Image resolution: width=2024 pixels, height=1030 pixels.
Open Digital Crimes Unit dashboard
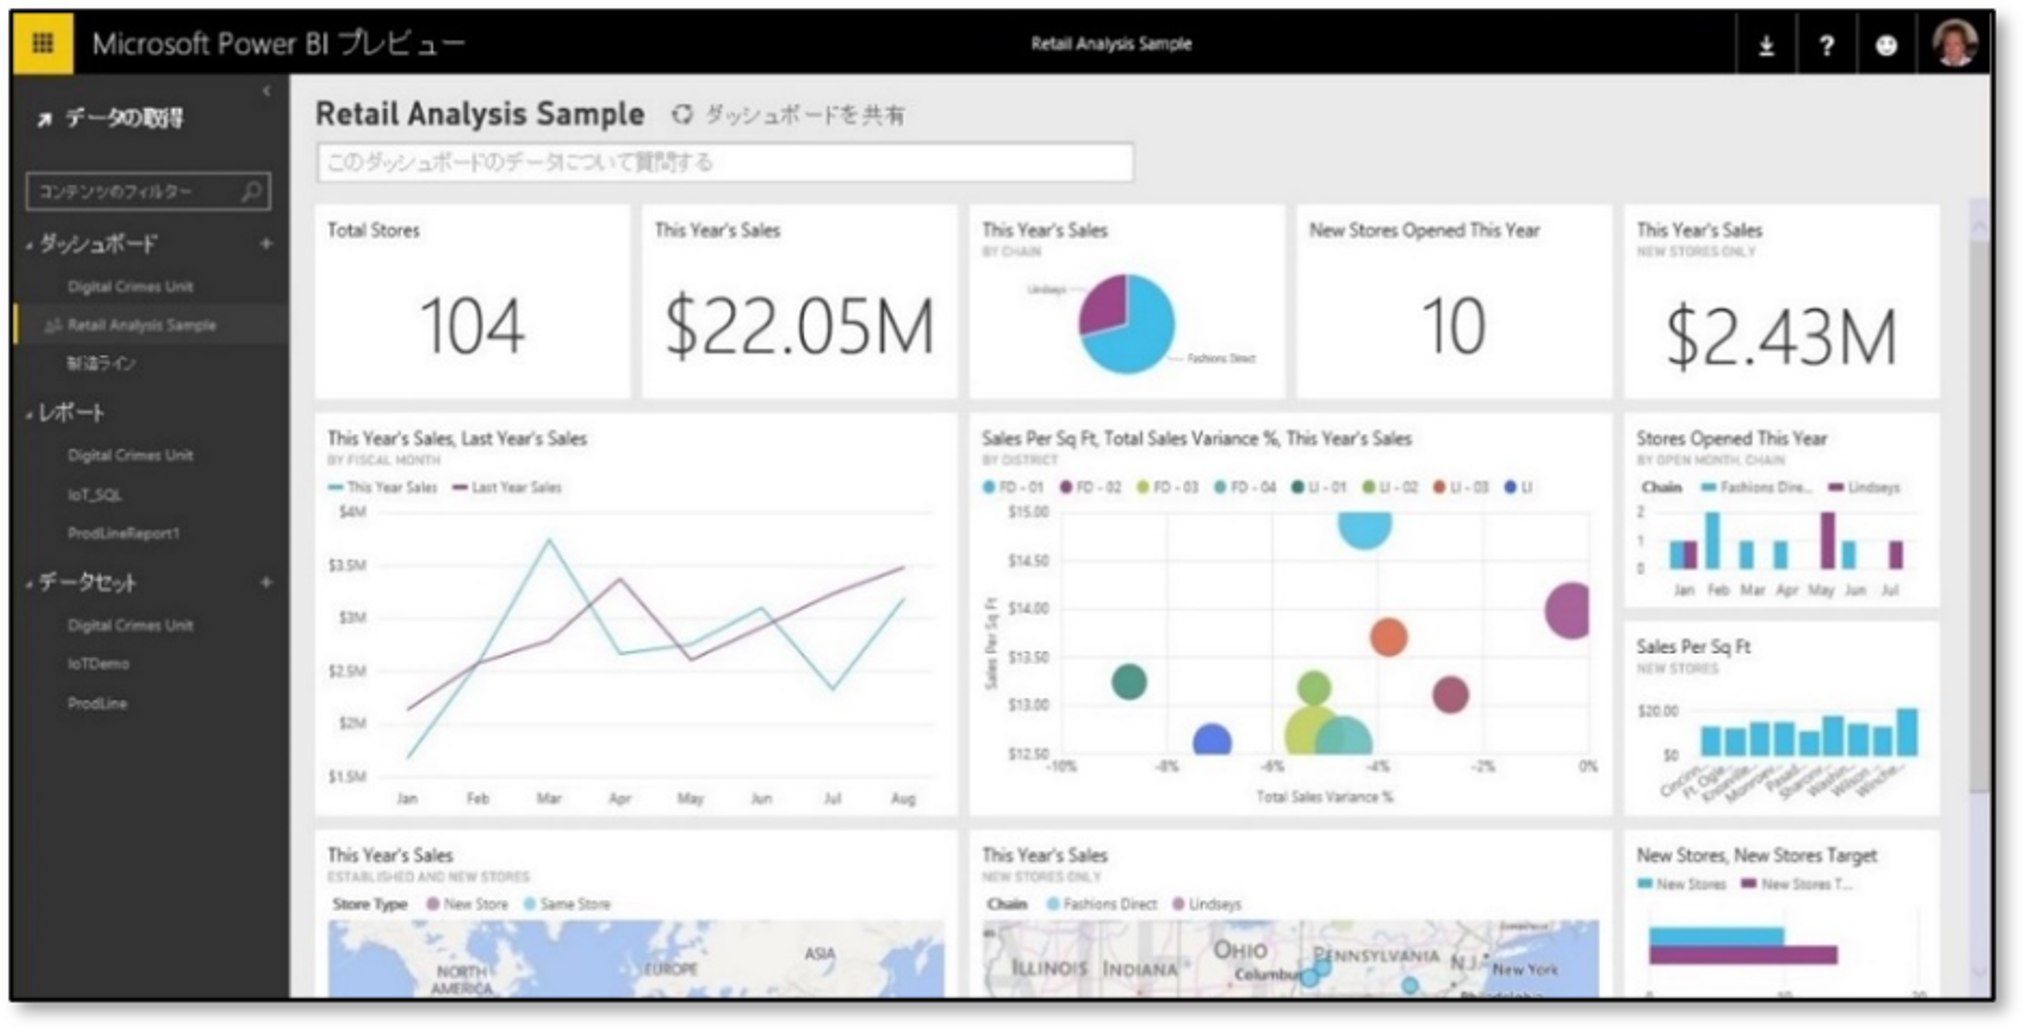130,286
